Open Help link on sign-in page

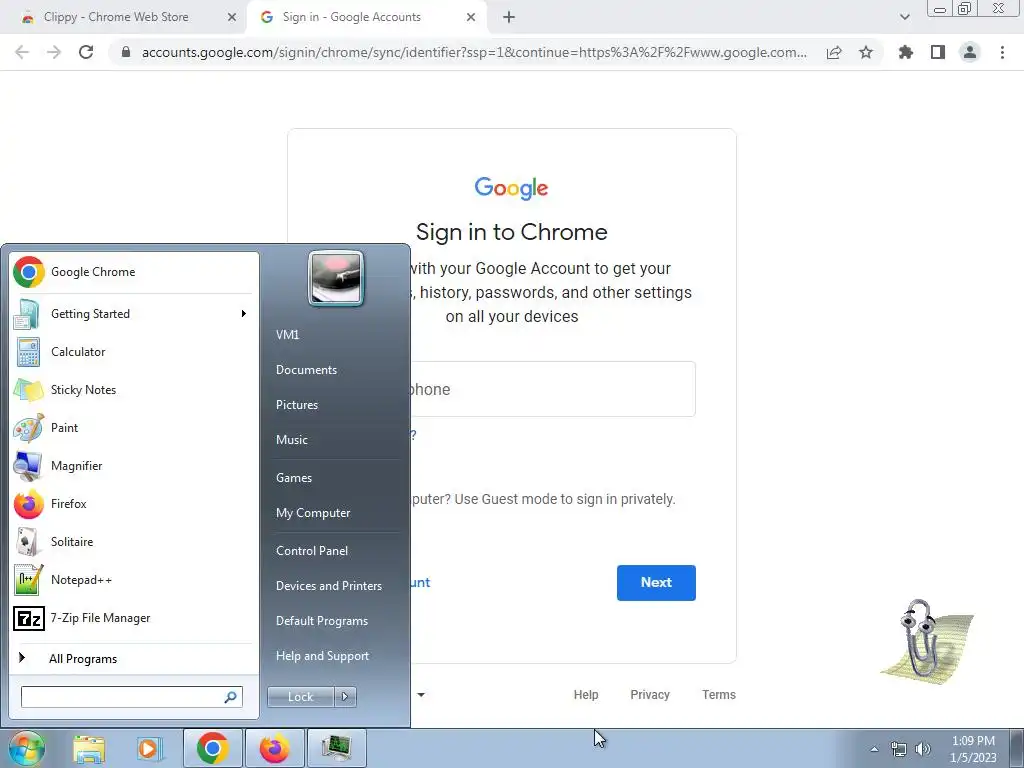click(x=586, y=695)
